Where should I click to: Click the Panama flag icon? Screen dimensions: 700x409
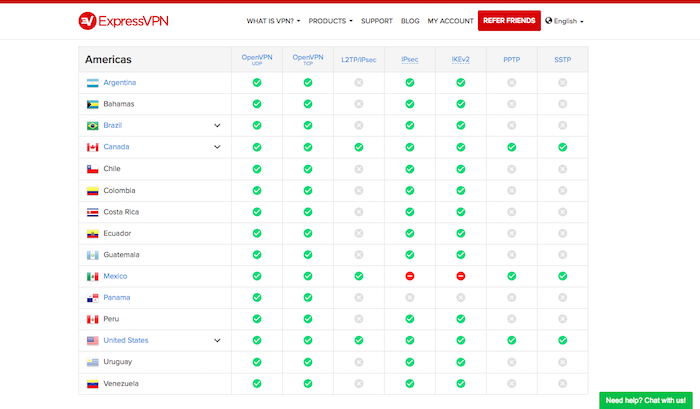(92, 298)
